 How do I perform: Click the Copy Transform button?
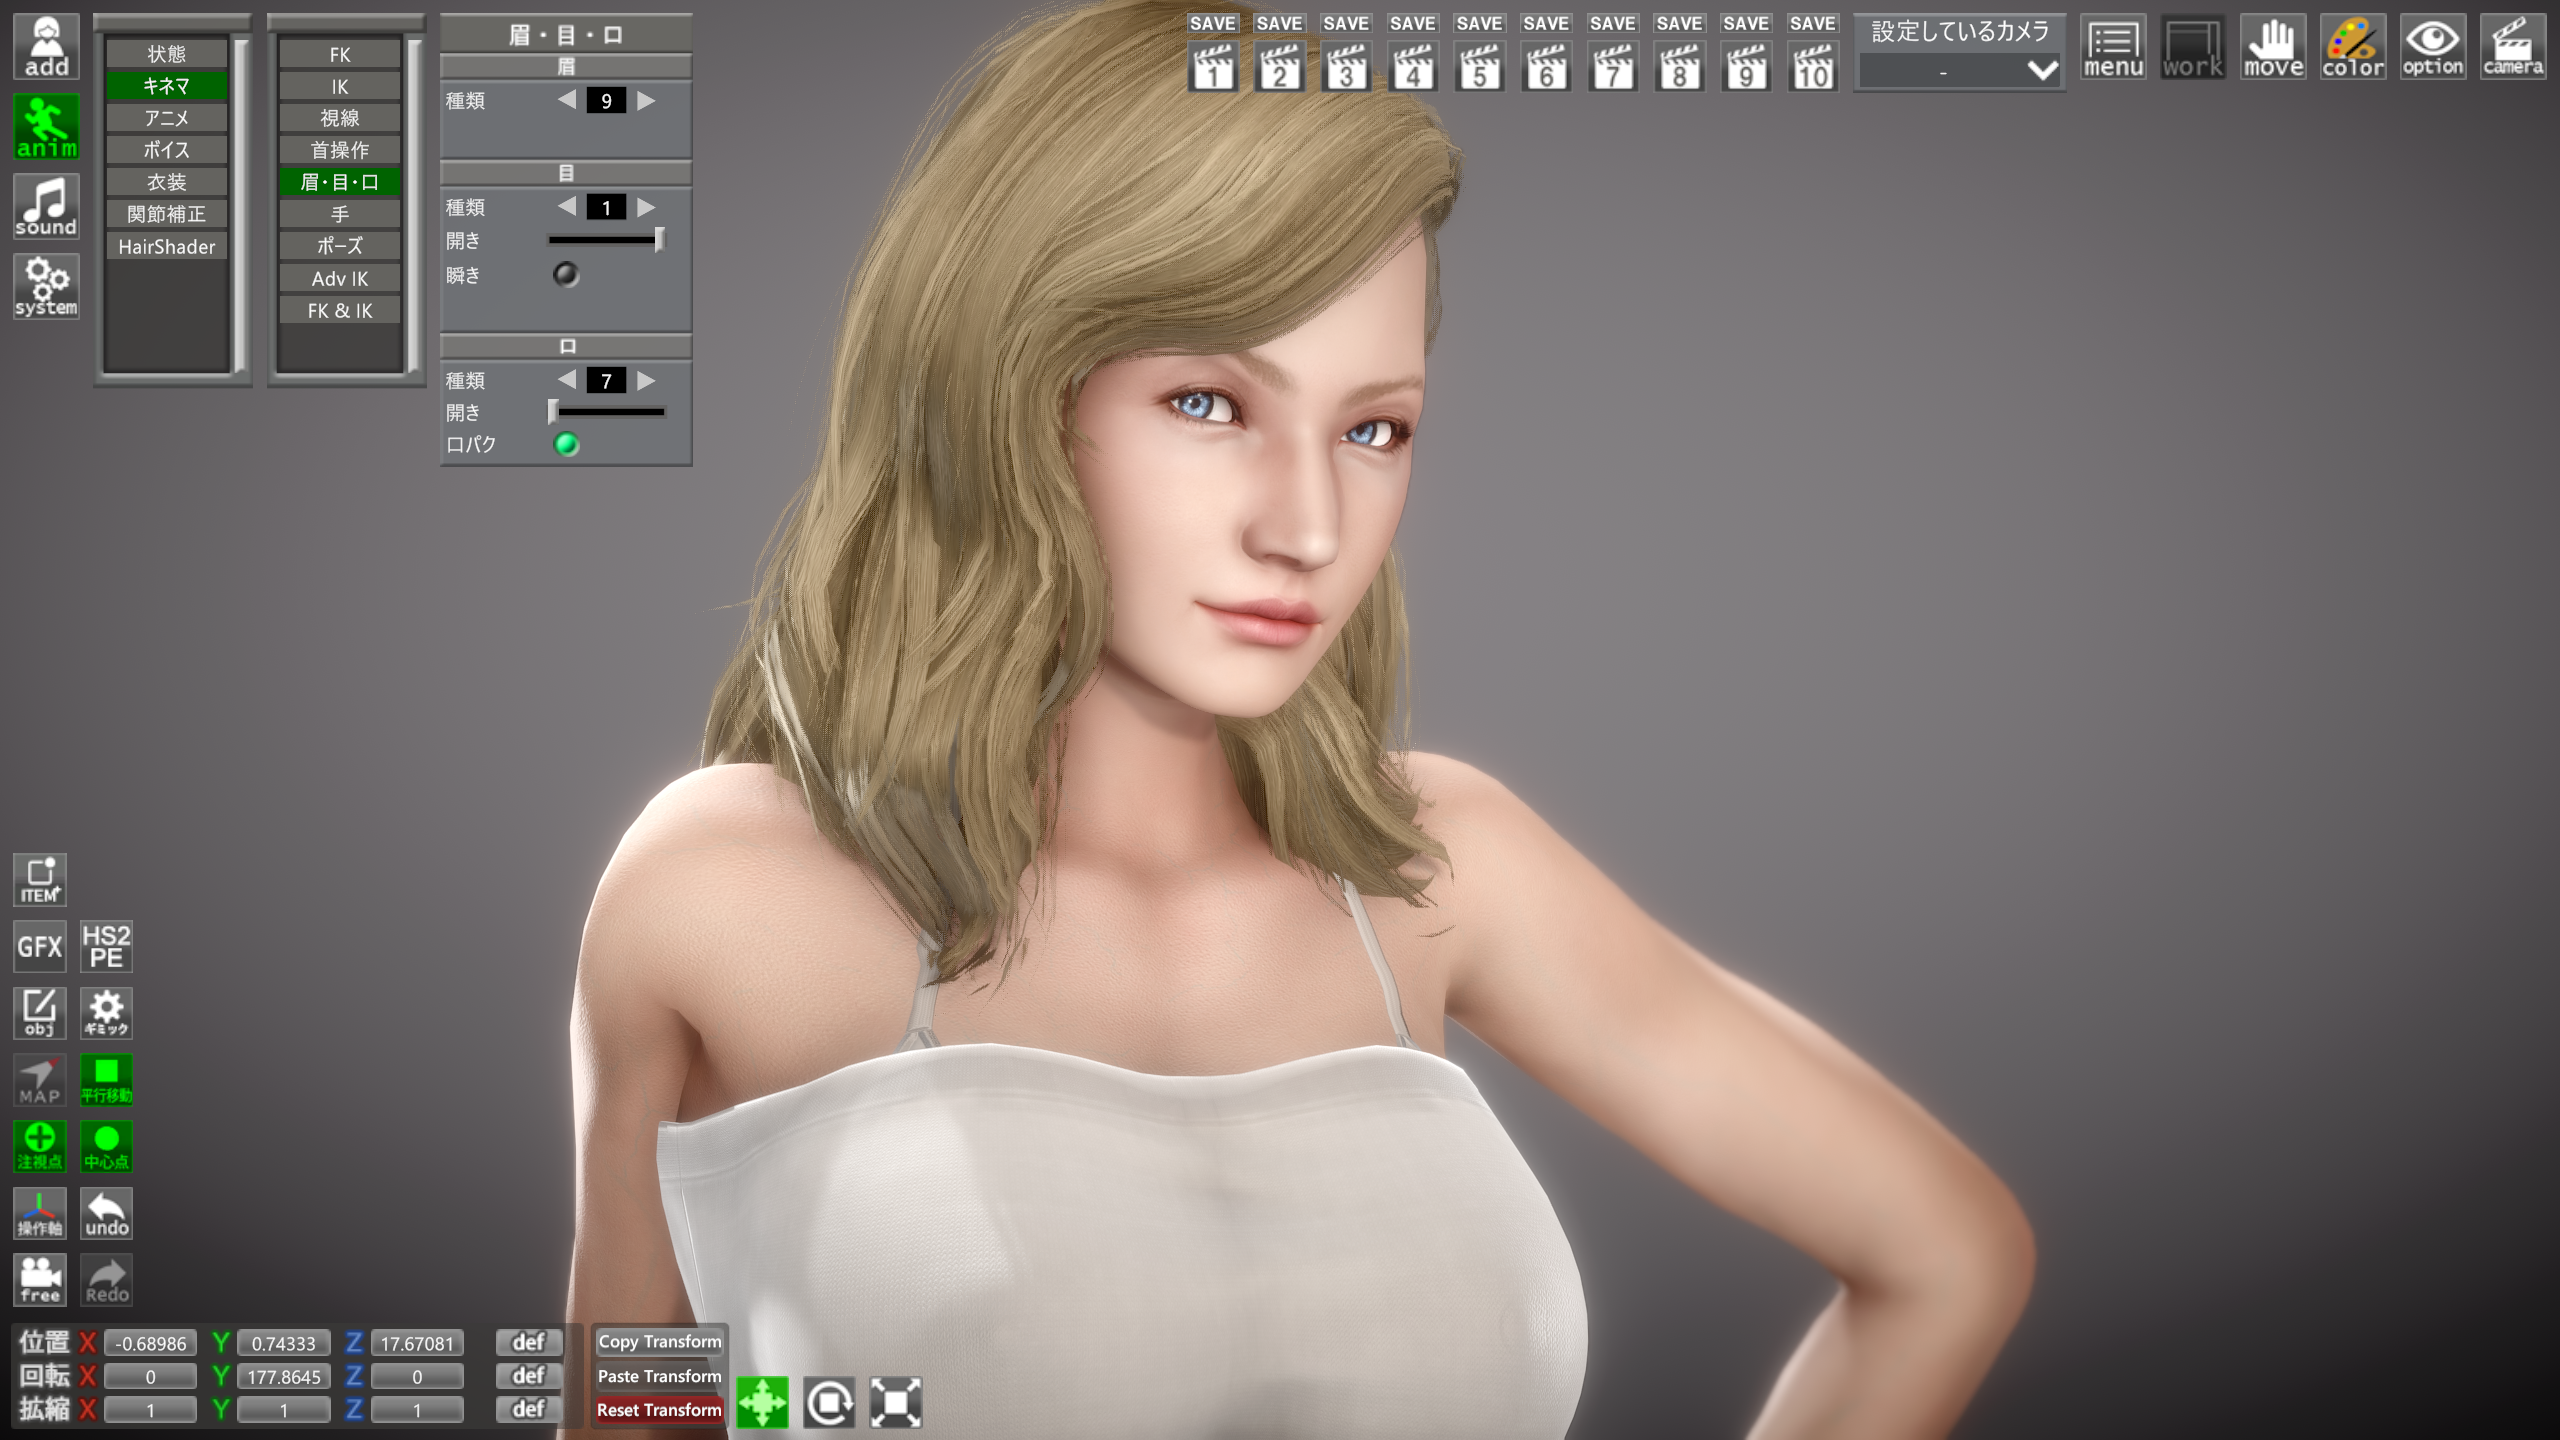(x=659, y=1342)
